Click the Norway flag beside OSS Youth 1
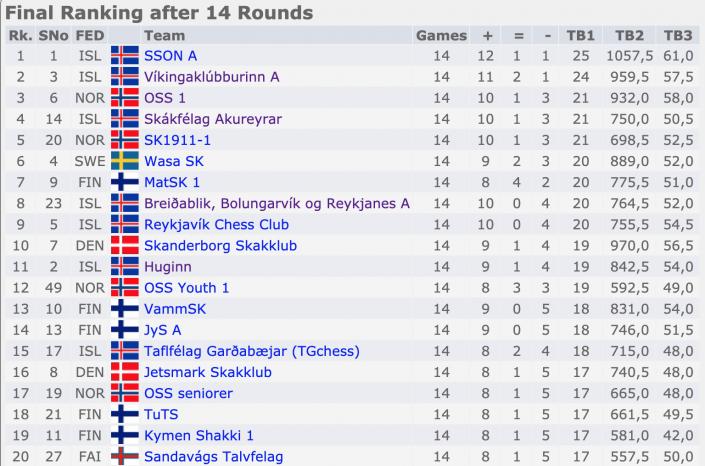705x466 pixels. click(125, 287)
